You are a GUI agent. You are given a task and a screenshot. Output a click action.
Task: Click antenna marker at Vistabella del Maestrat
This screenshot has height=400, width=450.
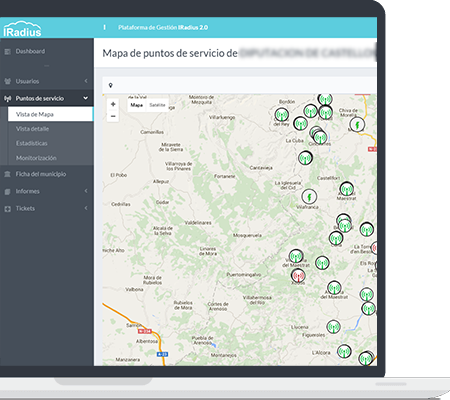pos(296,256)
